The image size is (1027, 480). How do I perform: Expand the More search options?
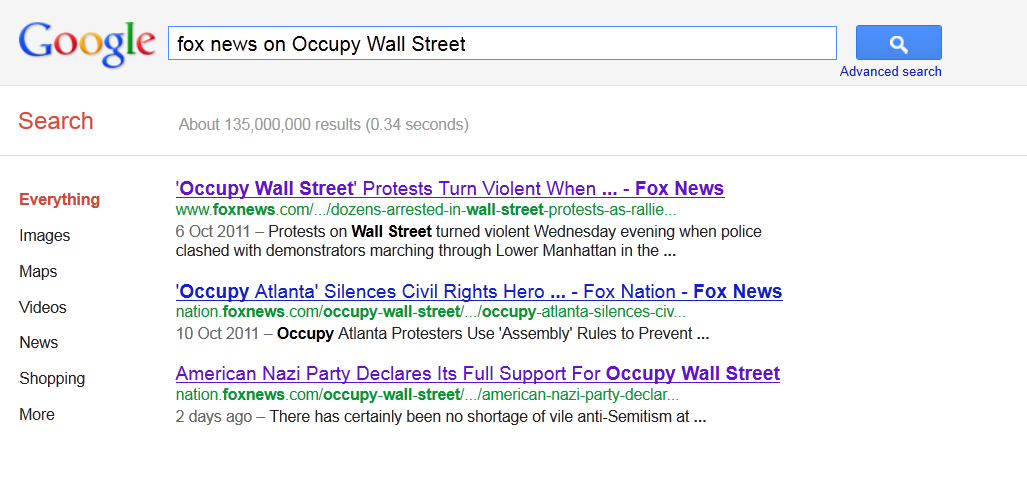(x=37, y=415)
